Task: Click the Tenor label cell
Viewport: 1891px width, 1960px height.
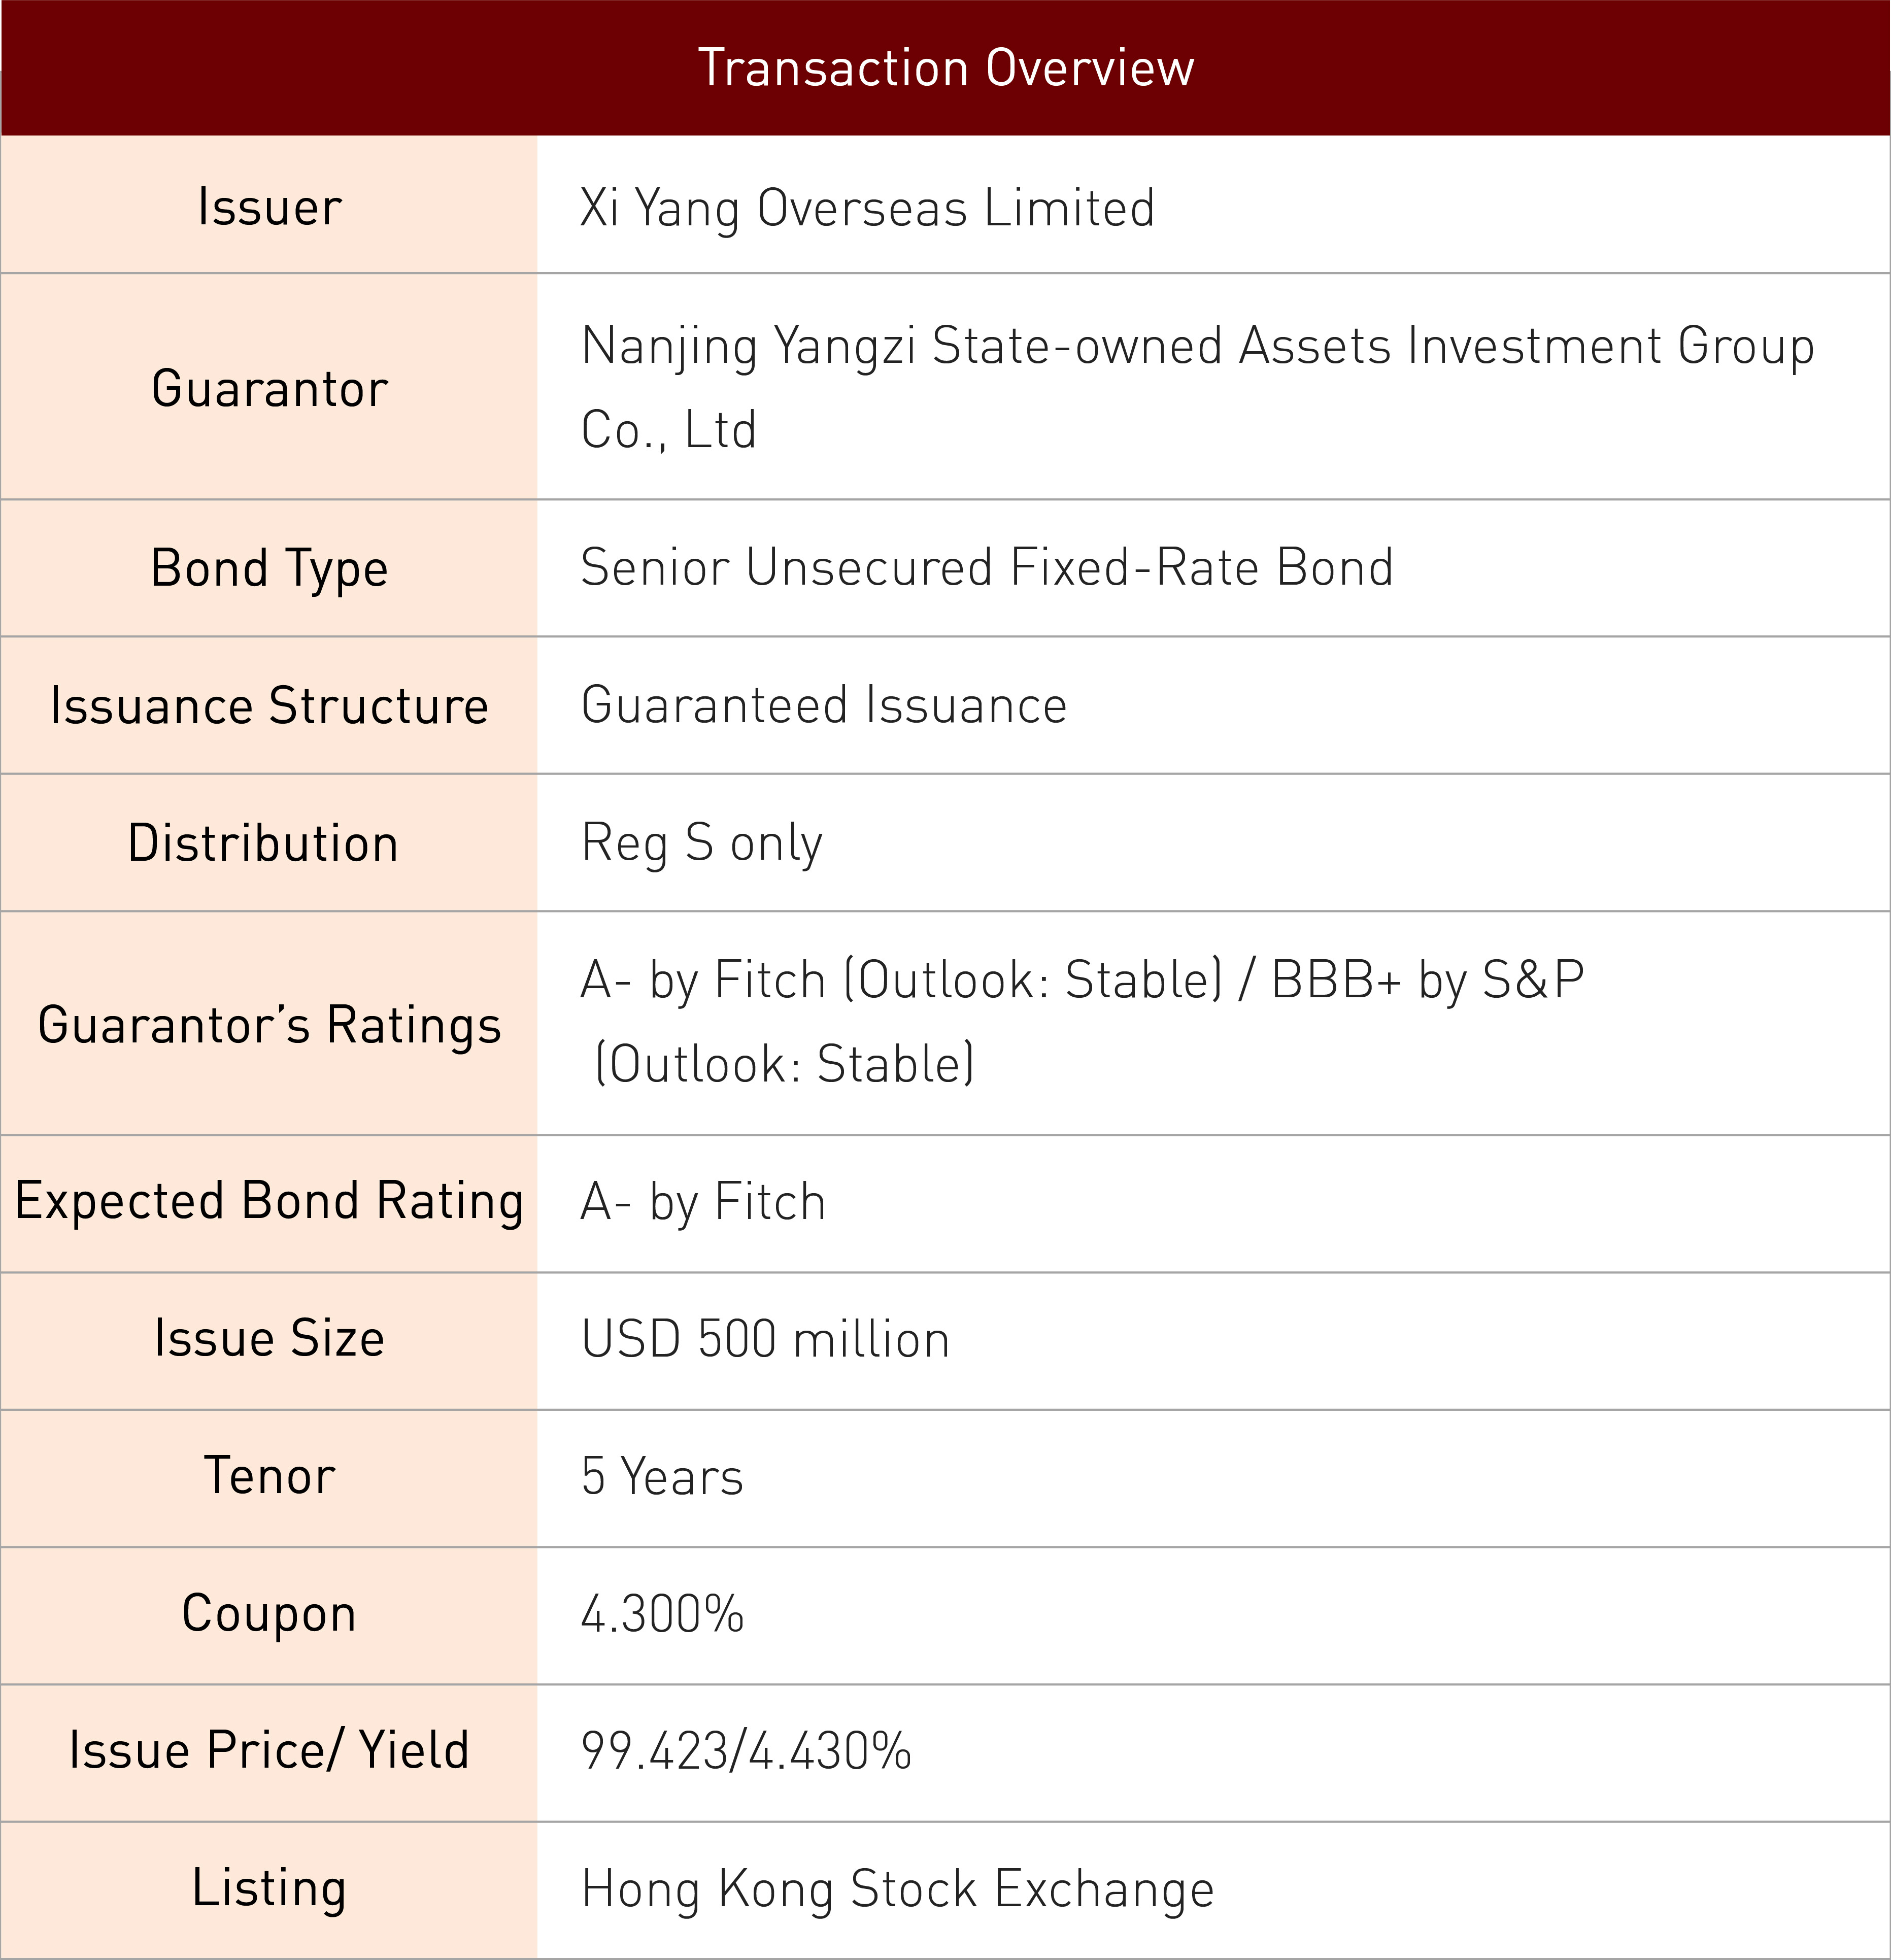Action: [x=269, y=1476]
